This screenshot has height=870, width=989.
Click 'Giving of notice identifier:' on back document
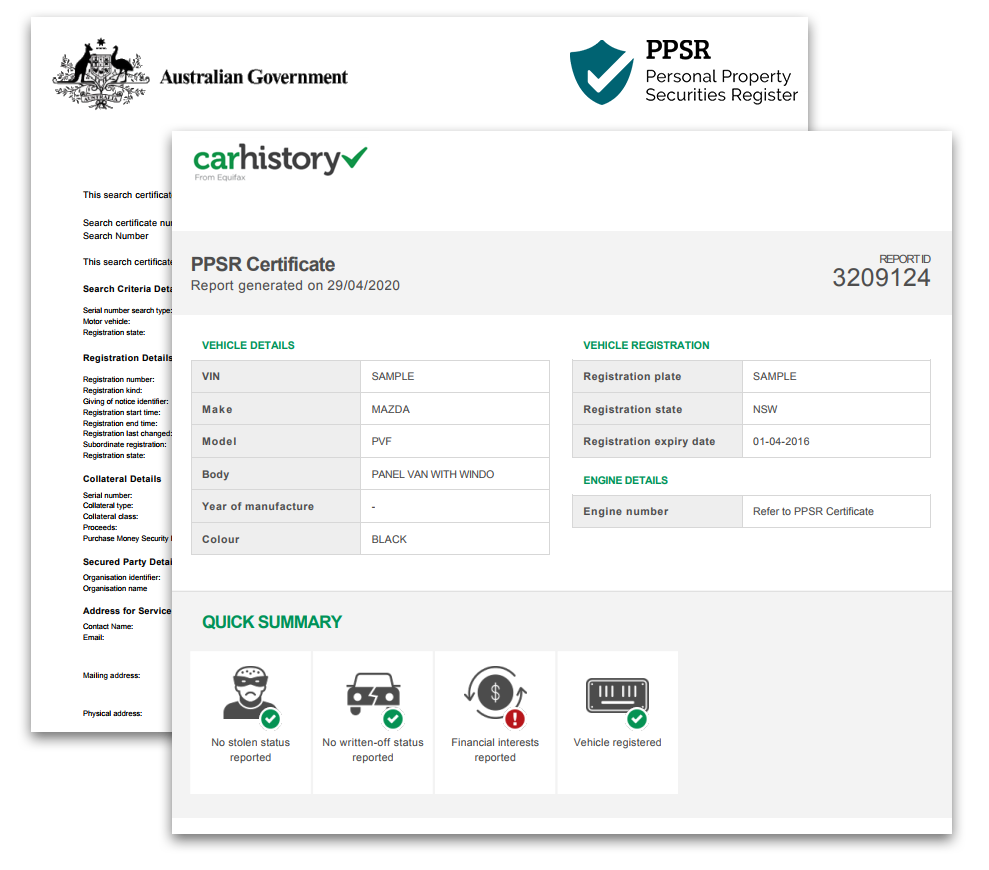tap(126, 401)
